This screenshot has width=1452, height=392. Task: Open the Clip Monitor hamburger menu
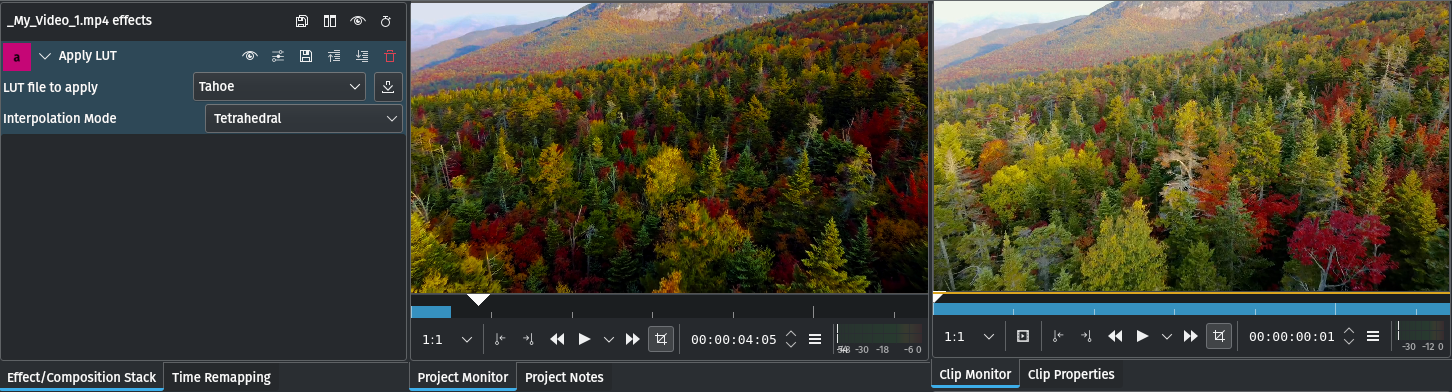(1373, 337)
